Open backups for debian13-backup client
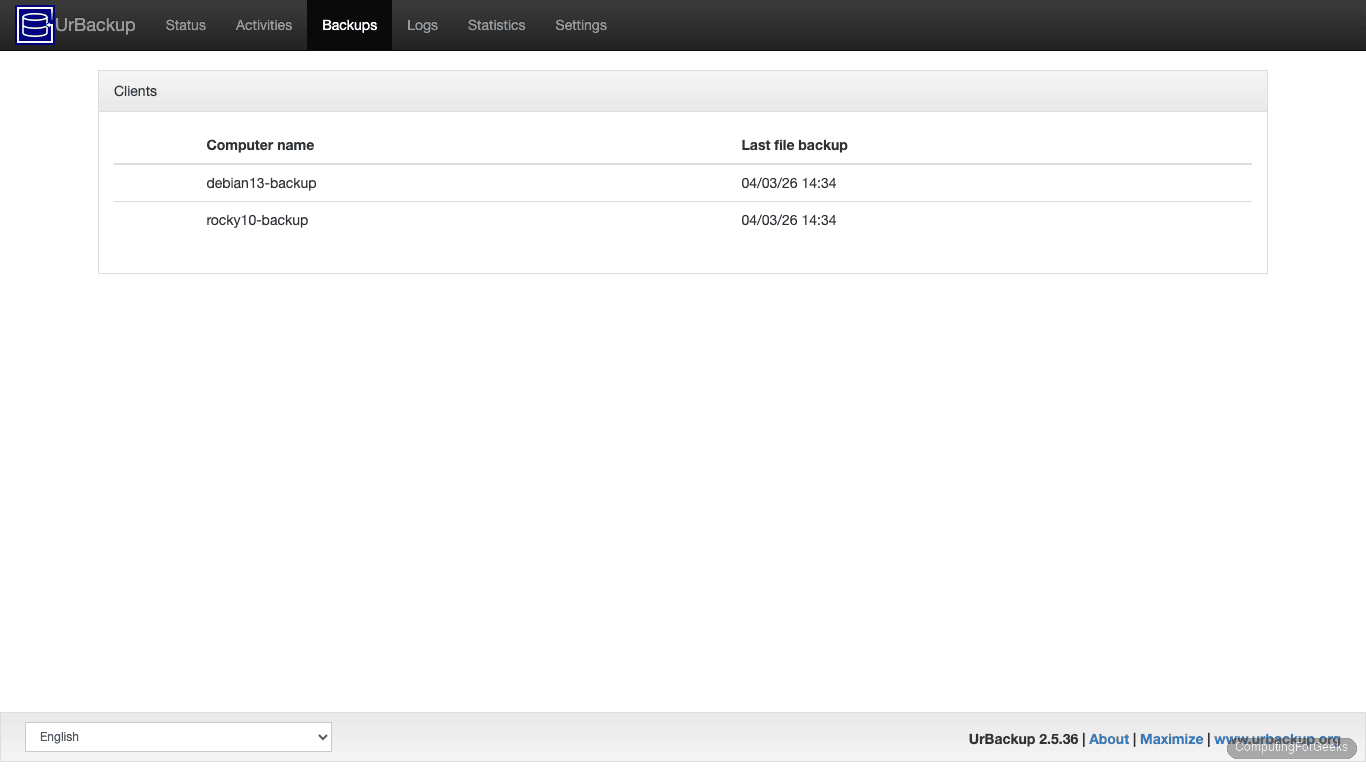This screenshot has width=1366, height=768. 261,183
